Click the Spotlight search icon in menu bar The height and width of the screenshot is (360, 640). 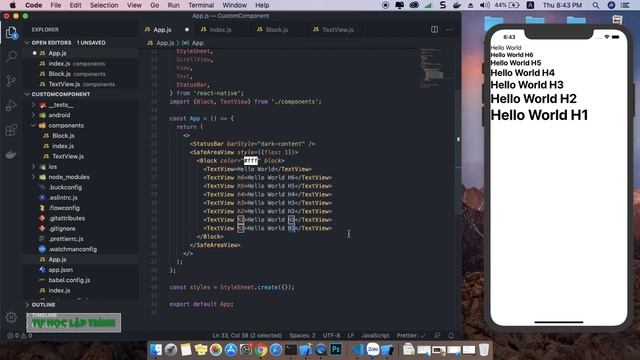596,5
